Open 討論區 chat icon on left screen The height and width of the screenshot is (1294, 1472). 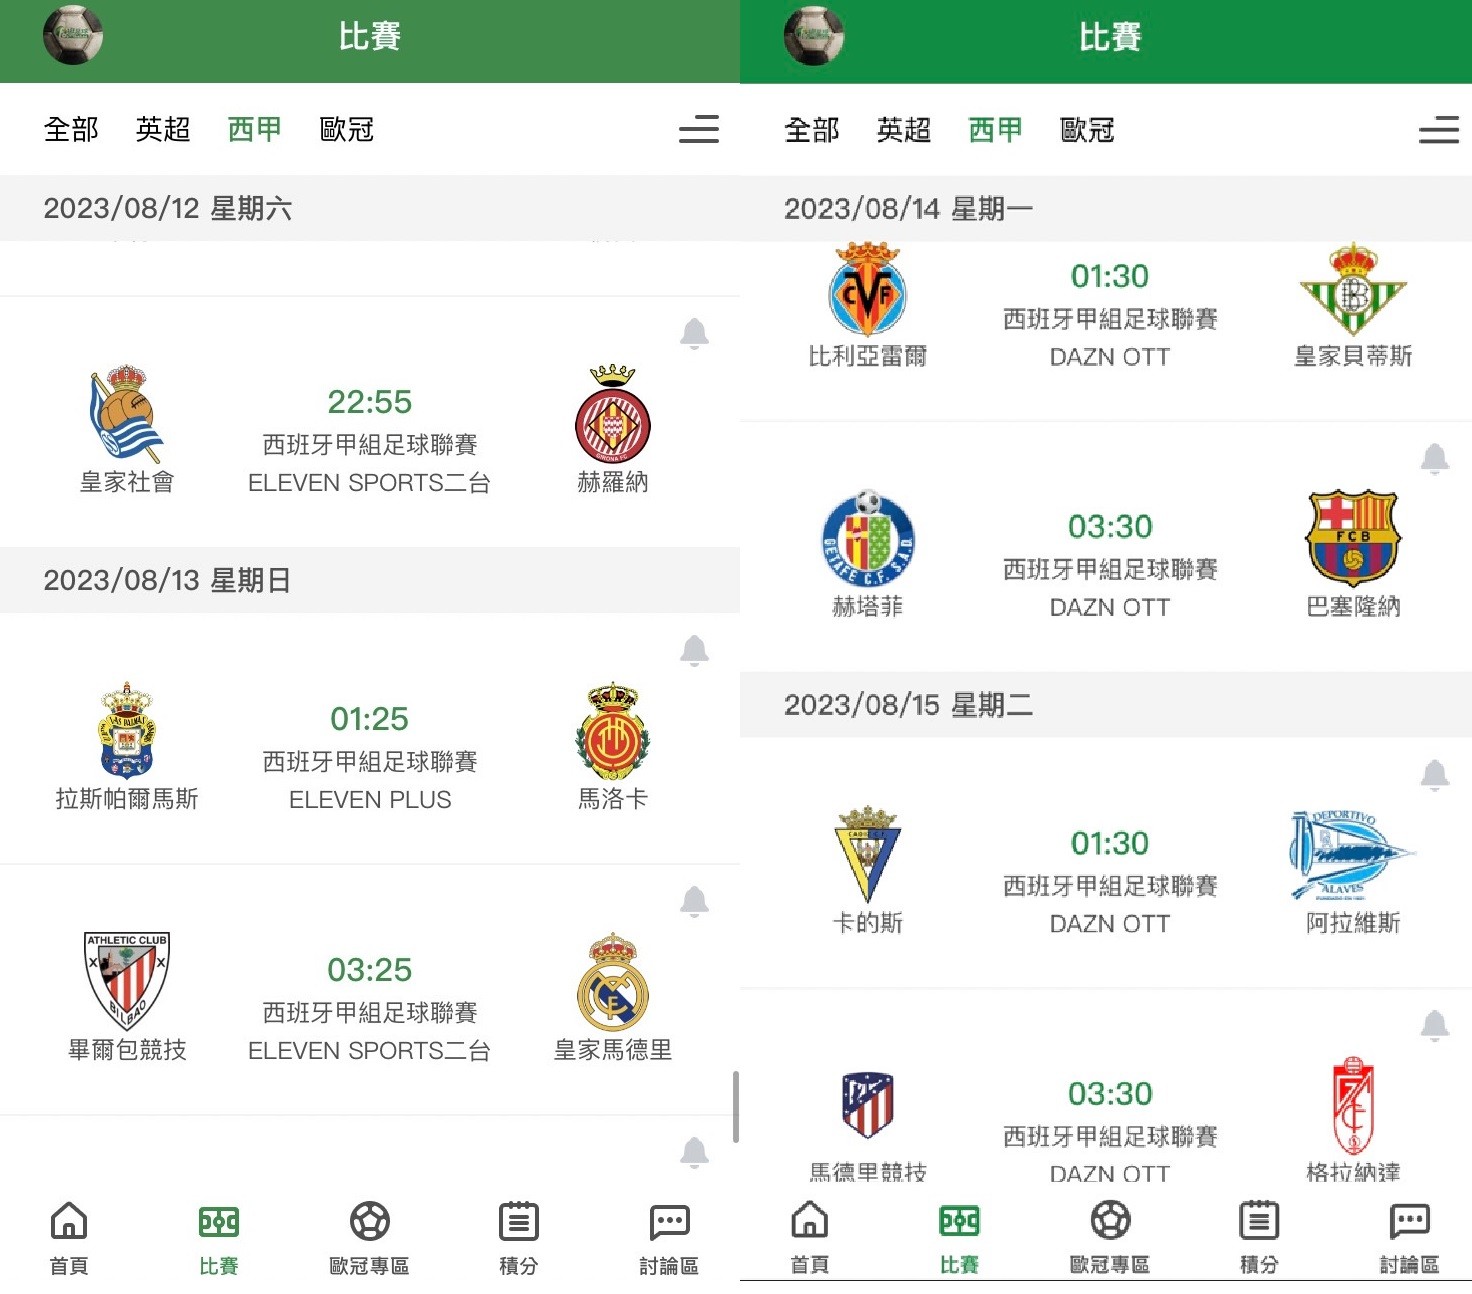coord(669,1222)
